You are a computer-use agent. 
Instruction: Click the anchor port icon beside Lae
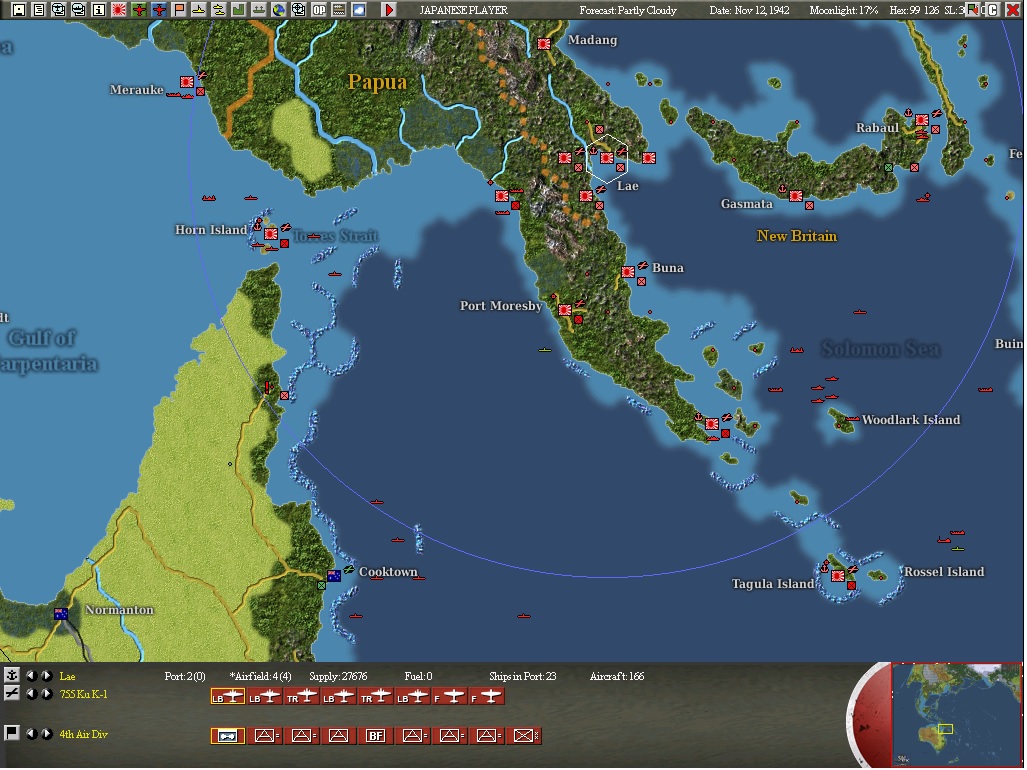(12, 676)
